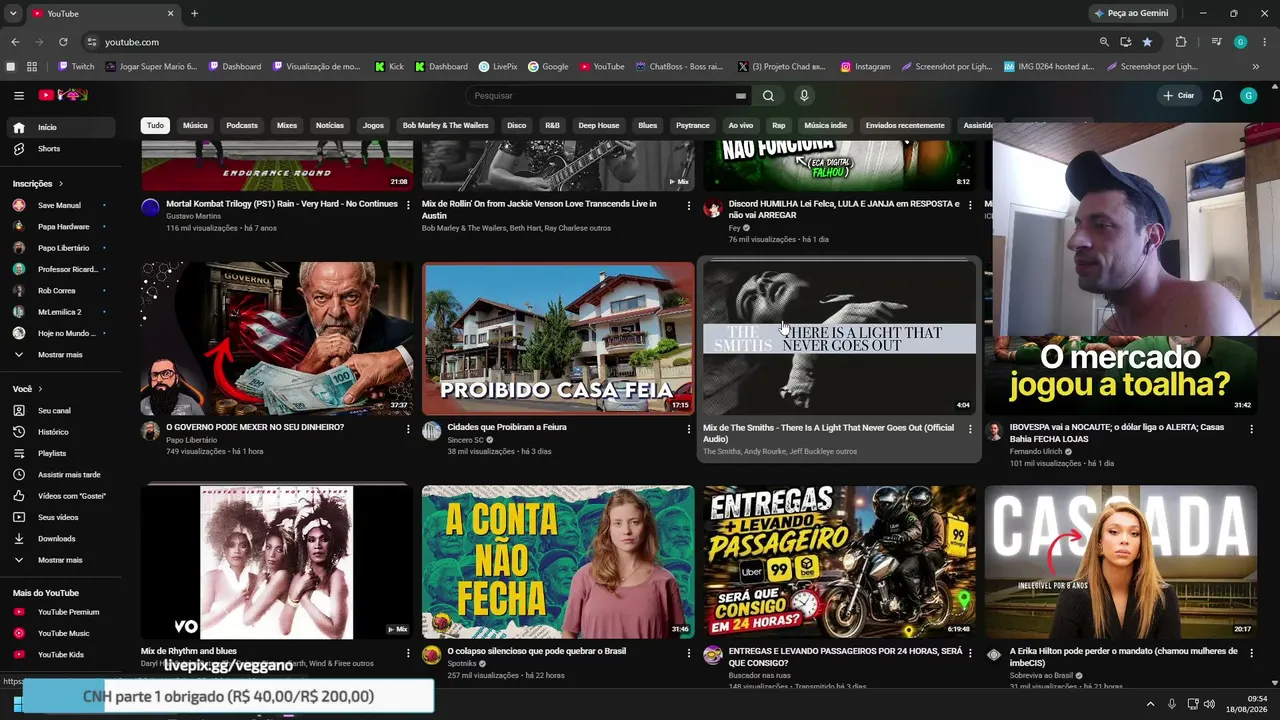Show hidden system tray icons
The width and height of the screenshot is (1280, 720).
1151,704
